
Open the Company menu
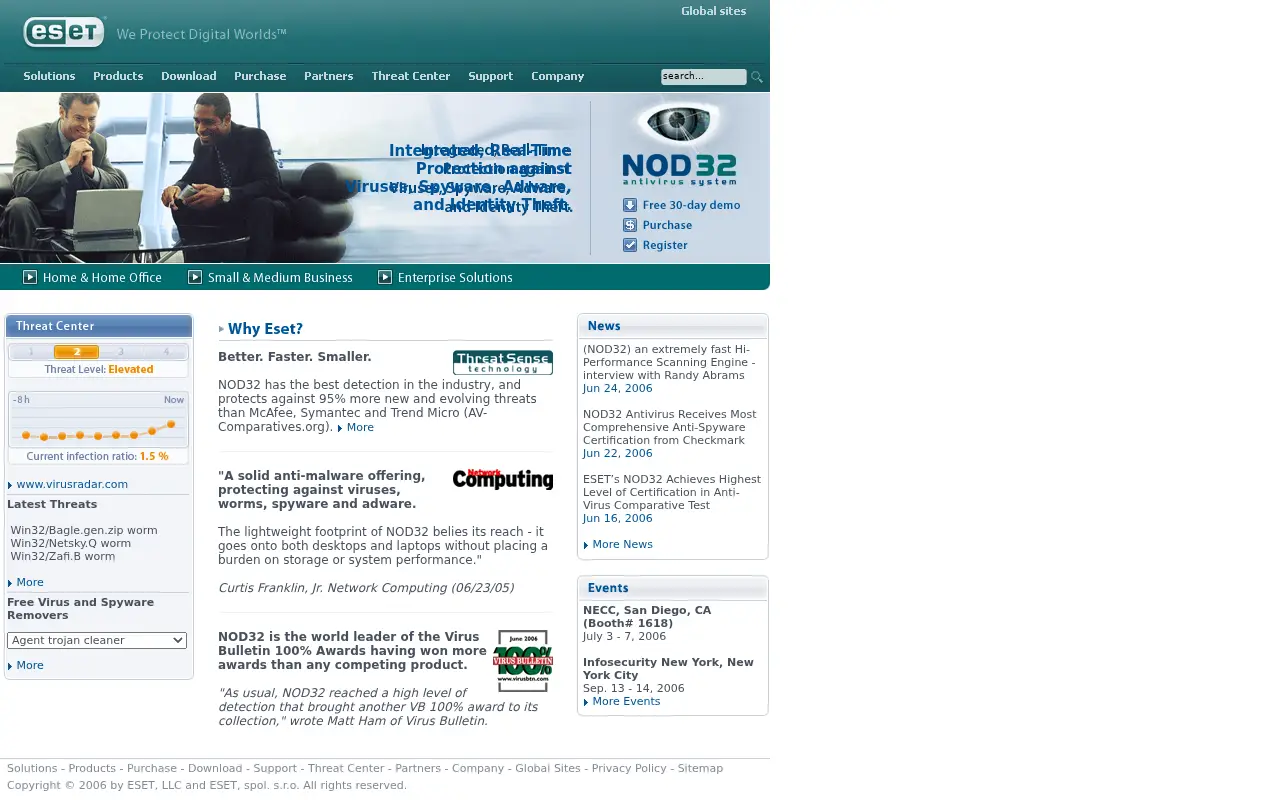point(558,76)
